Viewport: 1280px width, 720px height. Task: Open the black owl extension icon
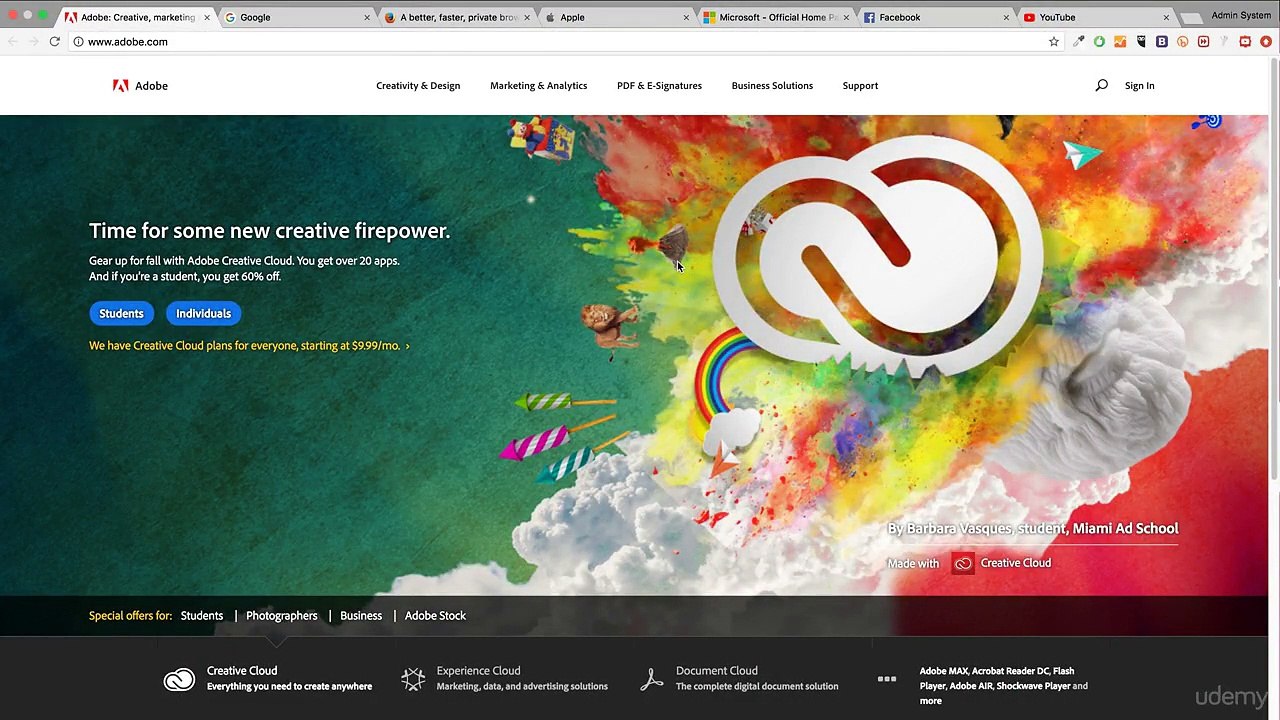click(1141, 42)
